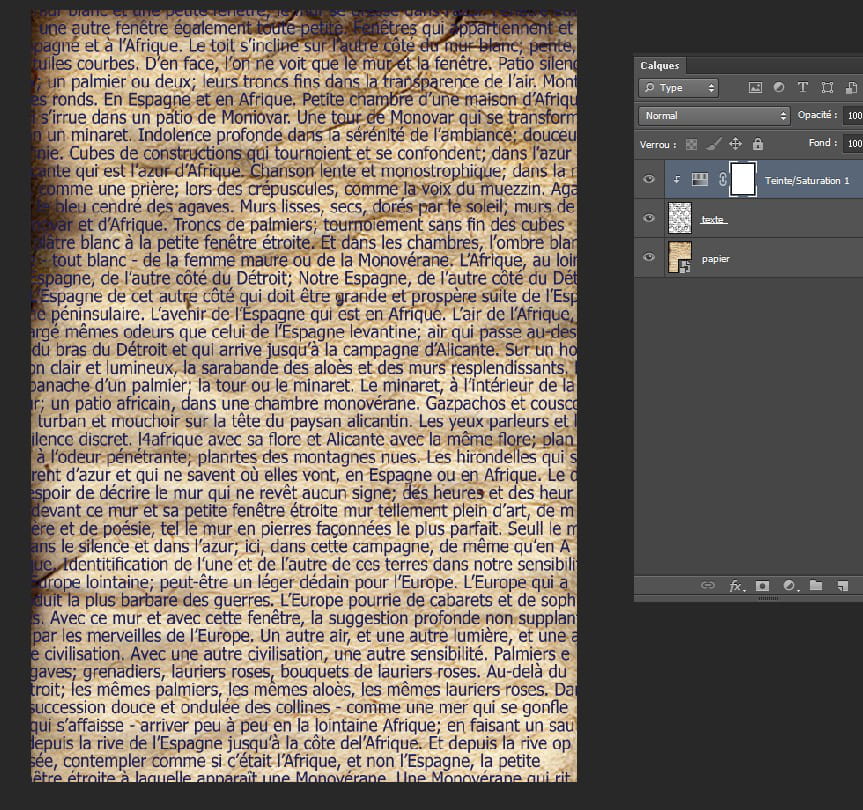Hide the papier layer
This screenshot has width=863, height=810.
click(649, 258)
